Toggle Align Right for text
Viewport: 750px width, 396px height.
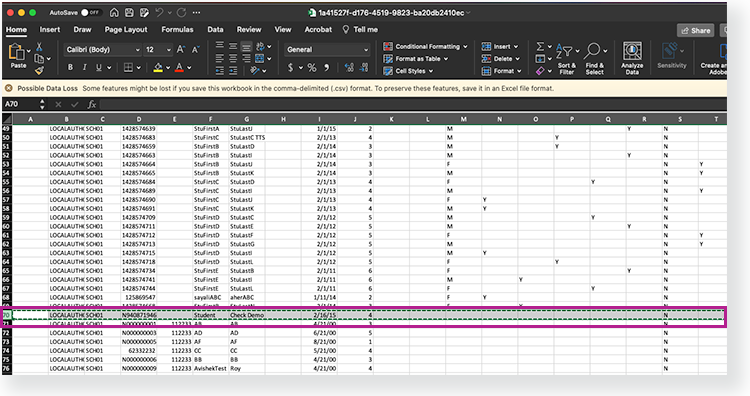click(246, 58)
